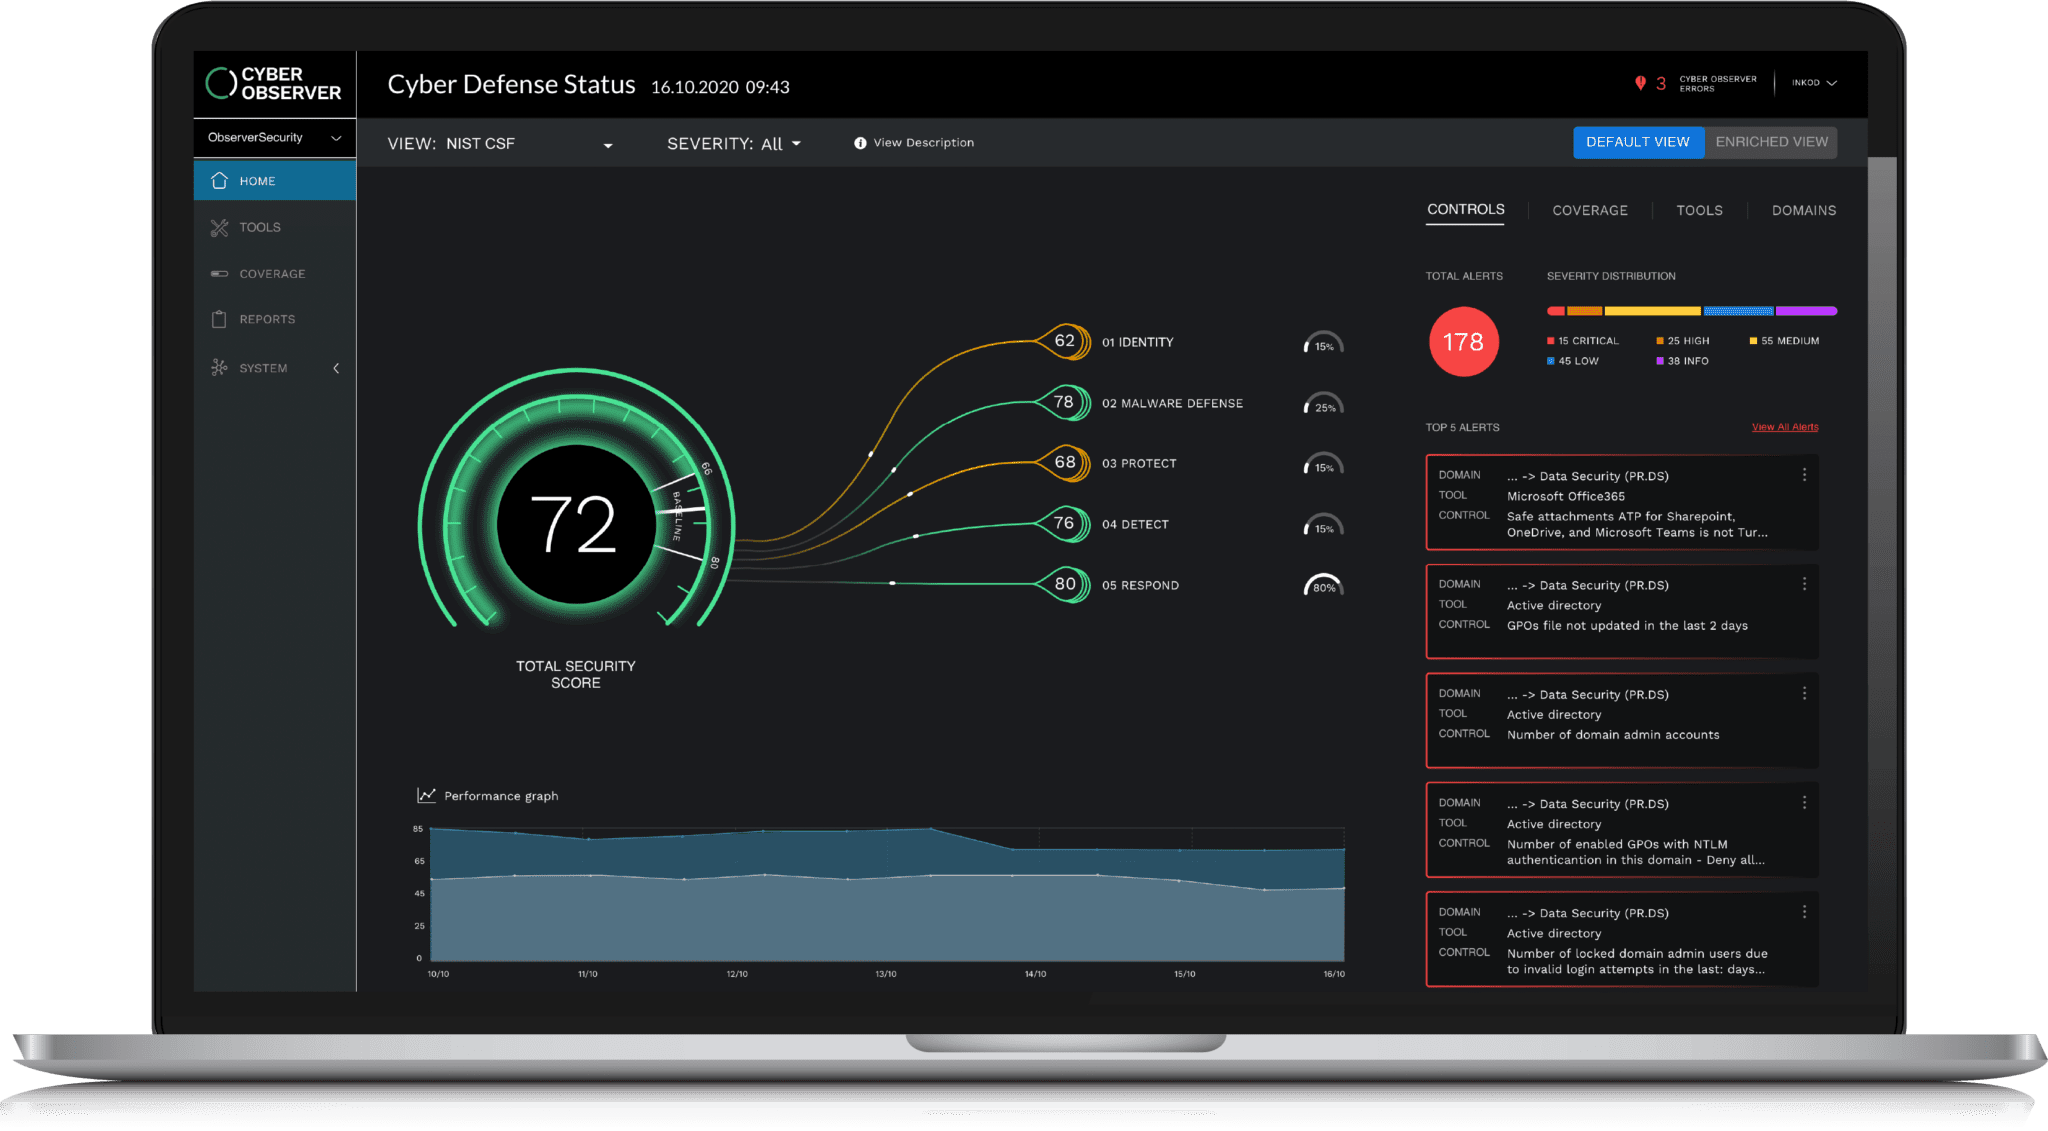Click the View All Alerts link
Screen dimensions: 2048x1131
pos(1784,427)
